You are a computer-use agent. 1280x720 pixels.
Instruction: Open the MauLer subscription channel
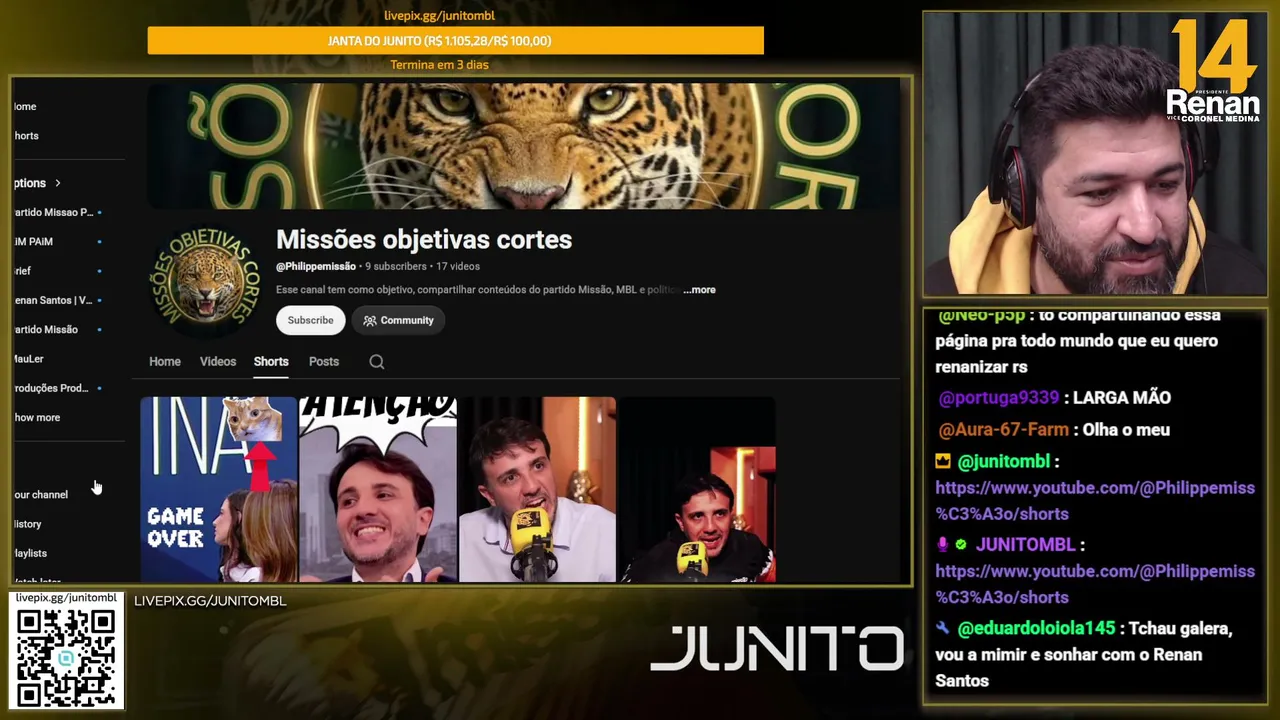tap(29, 359)
